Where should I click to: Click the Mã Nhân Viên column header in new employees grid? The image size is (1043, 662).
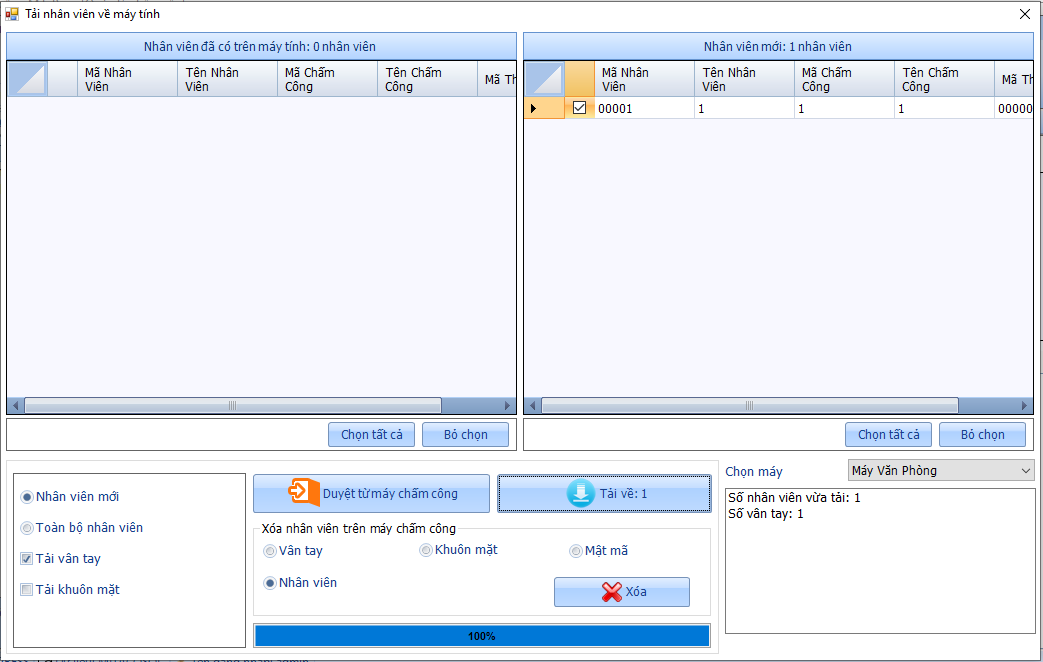[x=643, y=79]
